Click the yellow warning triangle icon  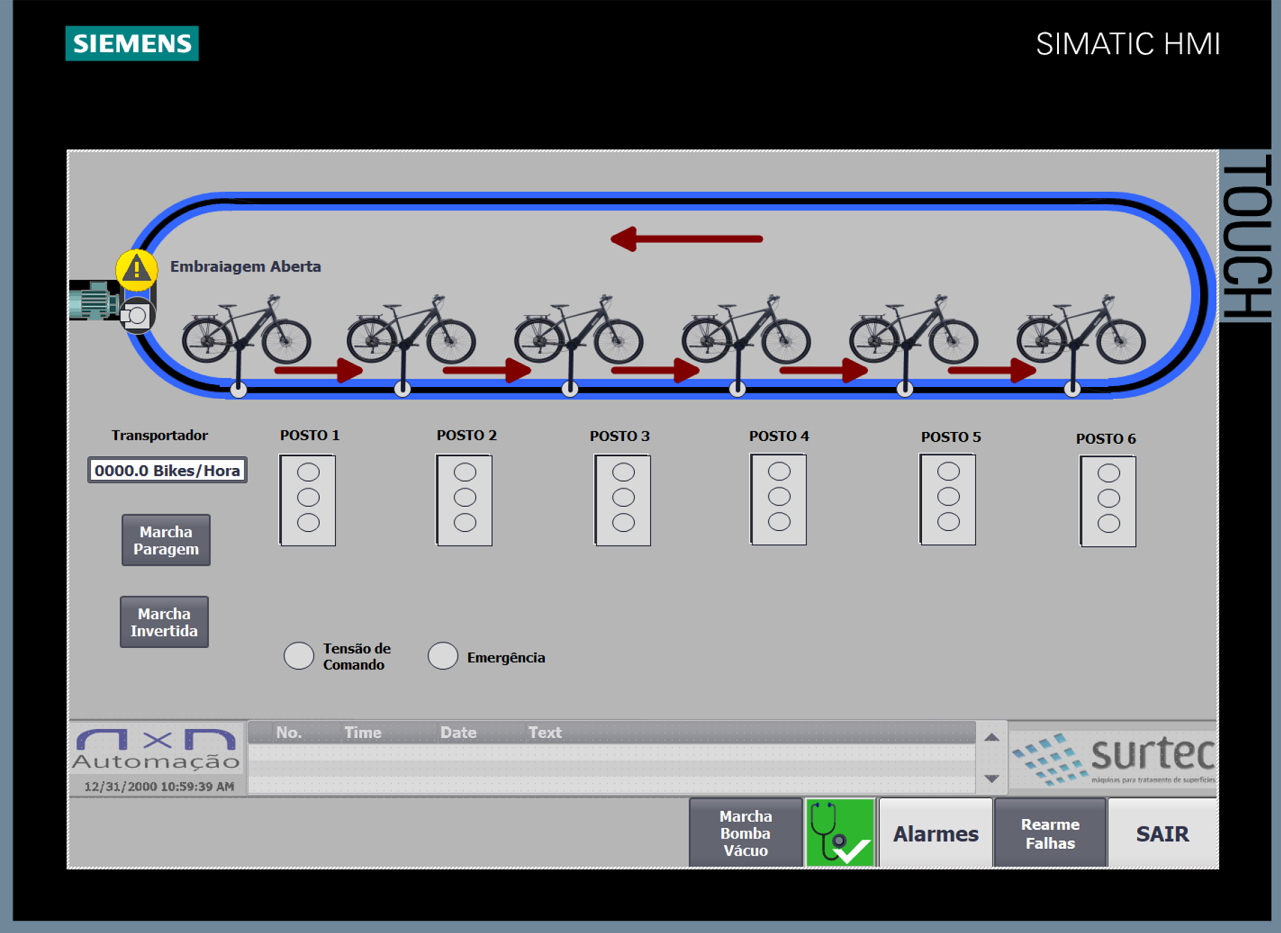[x=137, y=269]
